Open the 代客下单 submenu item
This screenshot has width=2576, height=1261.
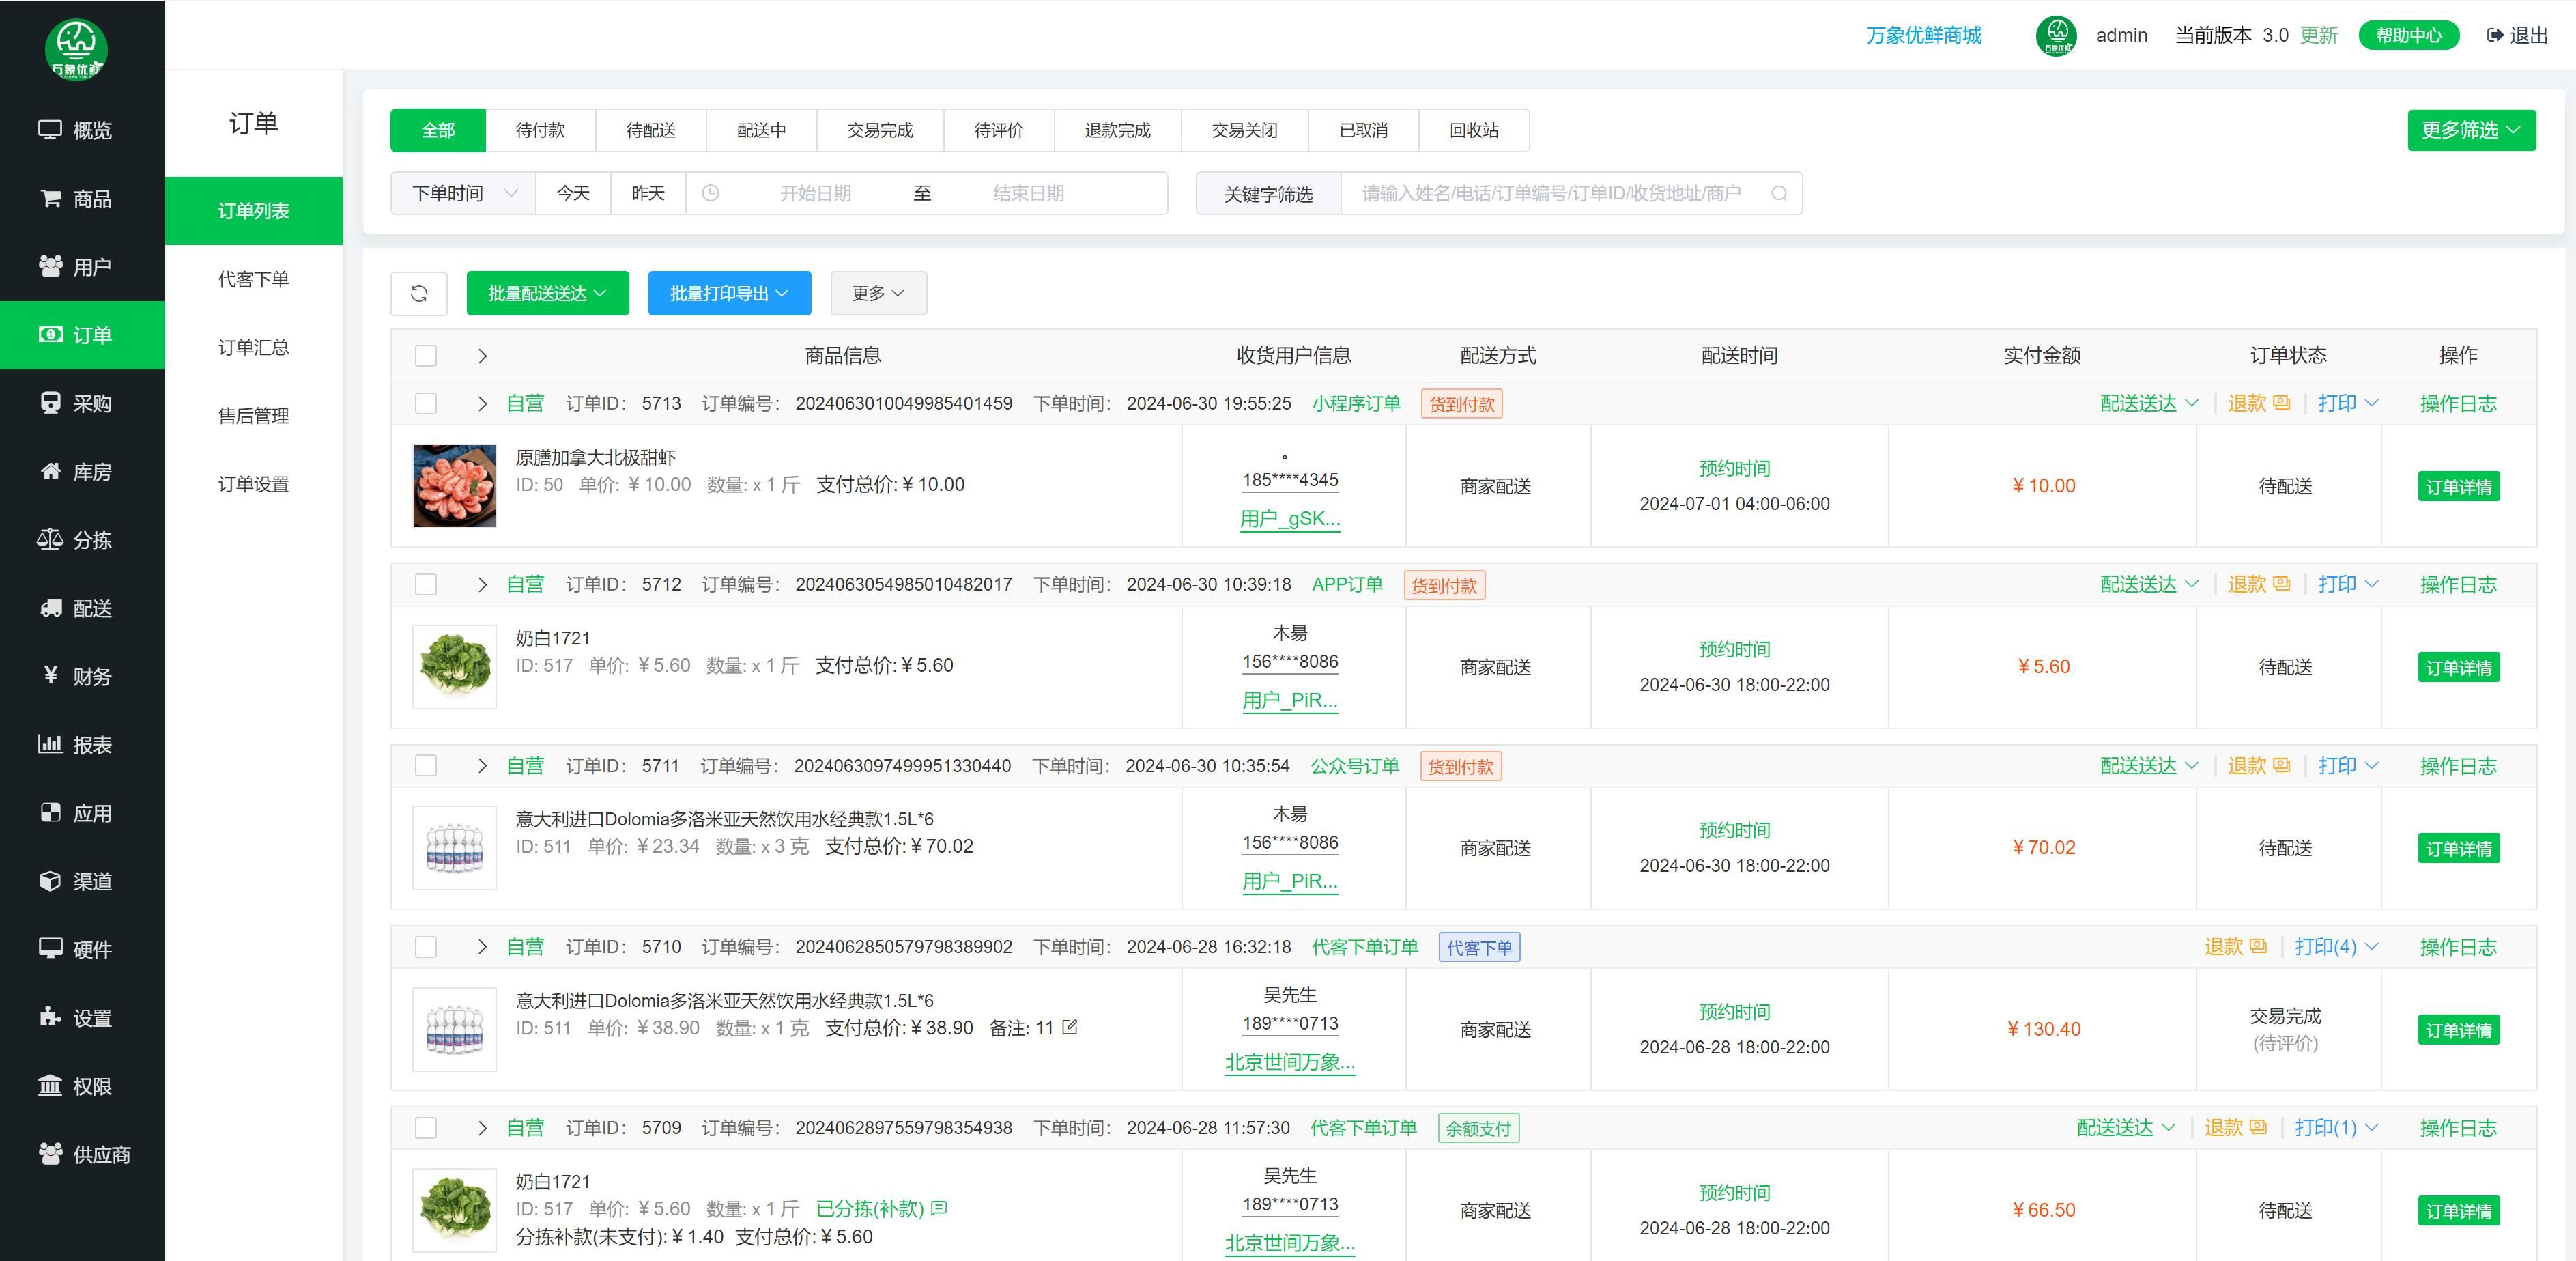pos(254,279)
